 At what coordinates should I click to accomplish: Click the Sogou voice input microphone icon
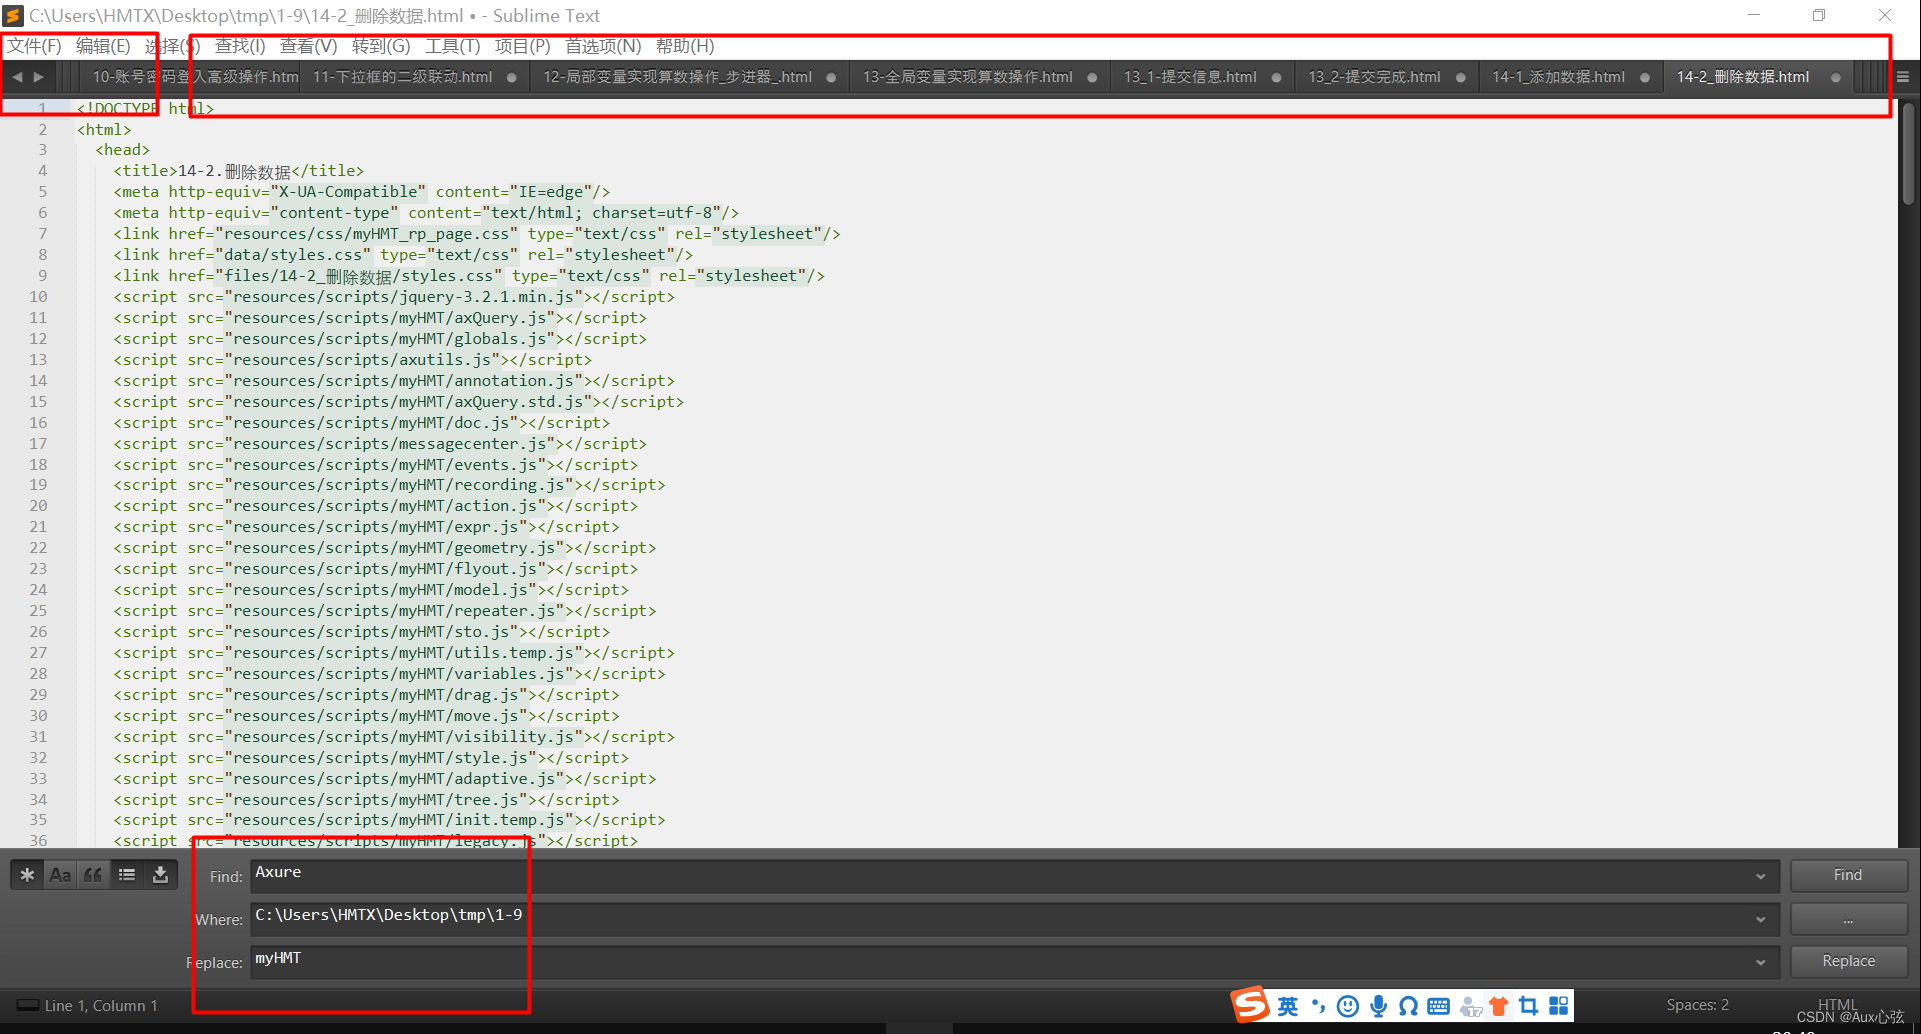pos(1379,1006)
